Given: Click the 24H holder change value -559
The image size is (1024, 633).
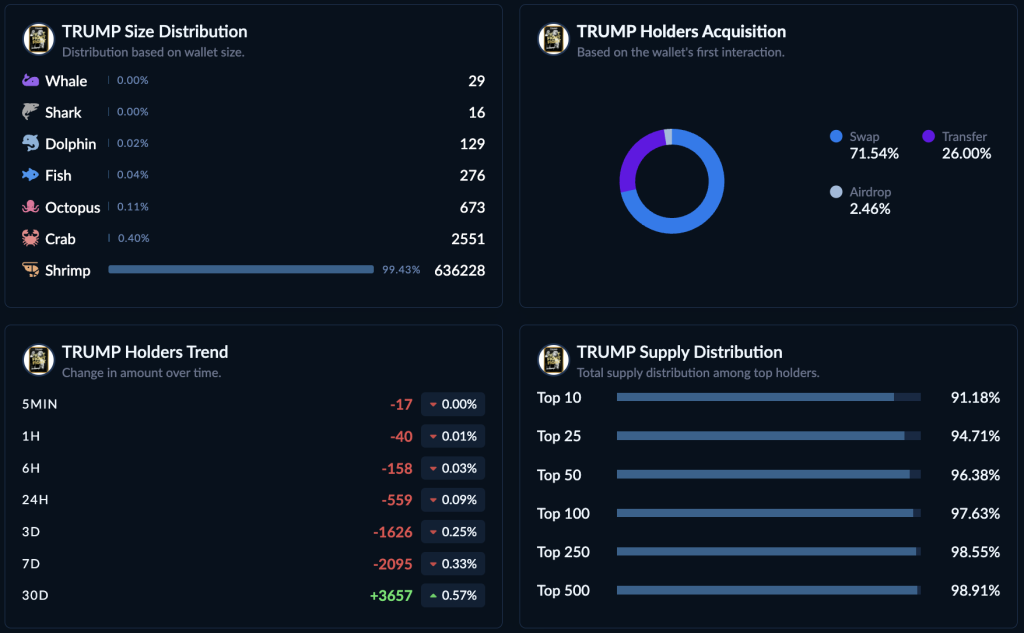Looking at the screenshot, I should (397, 500).
